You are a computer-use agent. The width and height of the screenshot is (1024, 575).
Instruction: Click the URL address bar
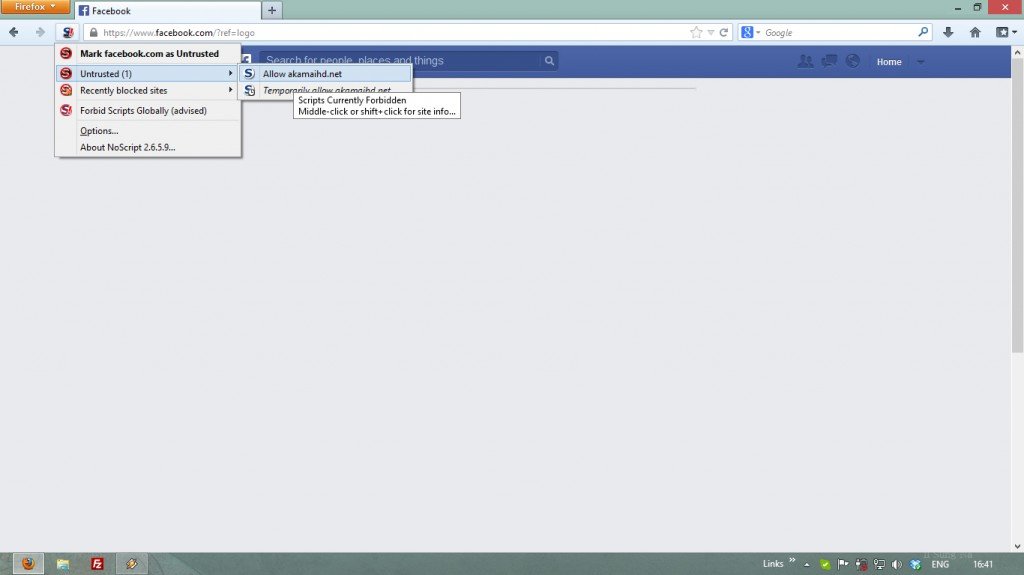[409, 32]
